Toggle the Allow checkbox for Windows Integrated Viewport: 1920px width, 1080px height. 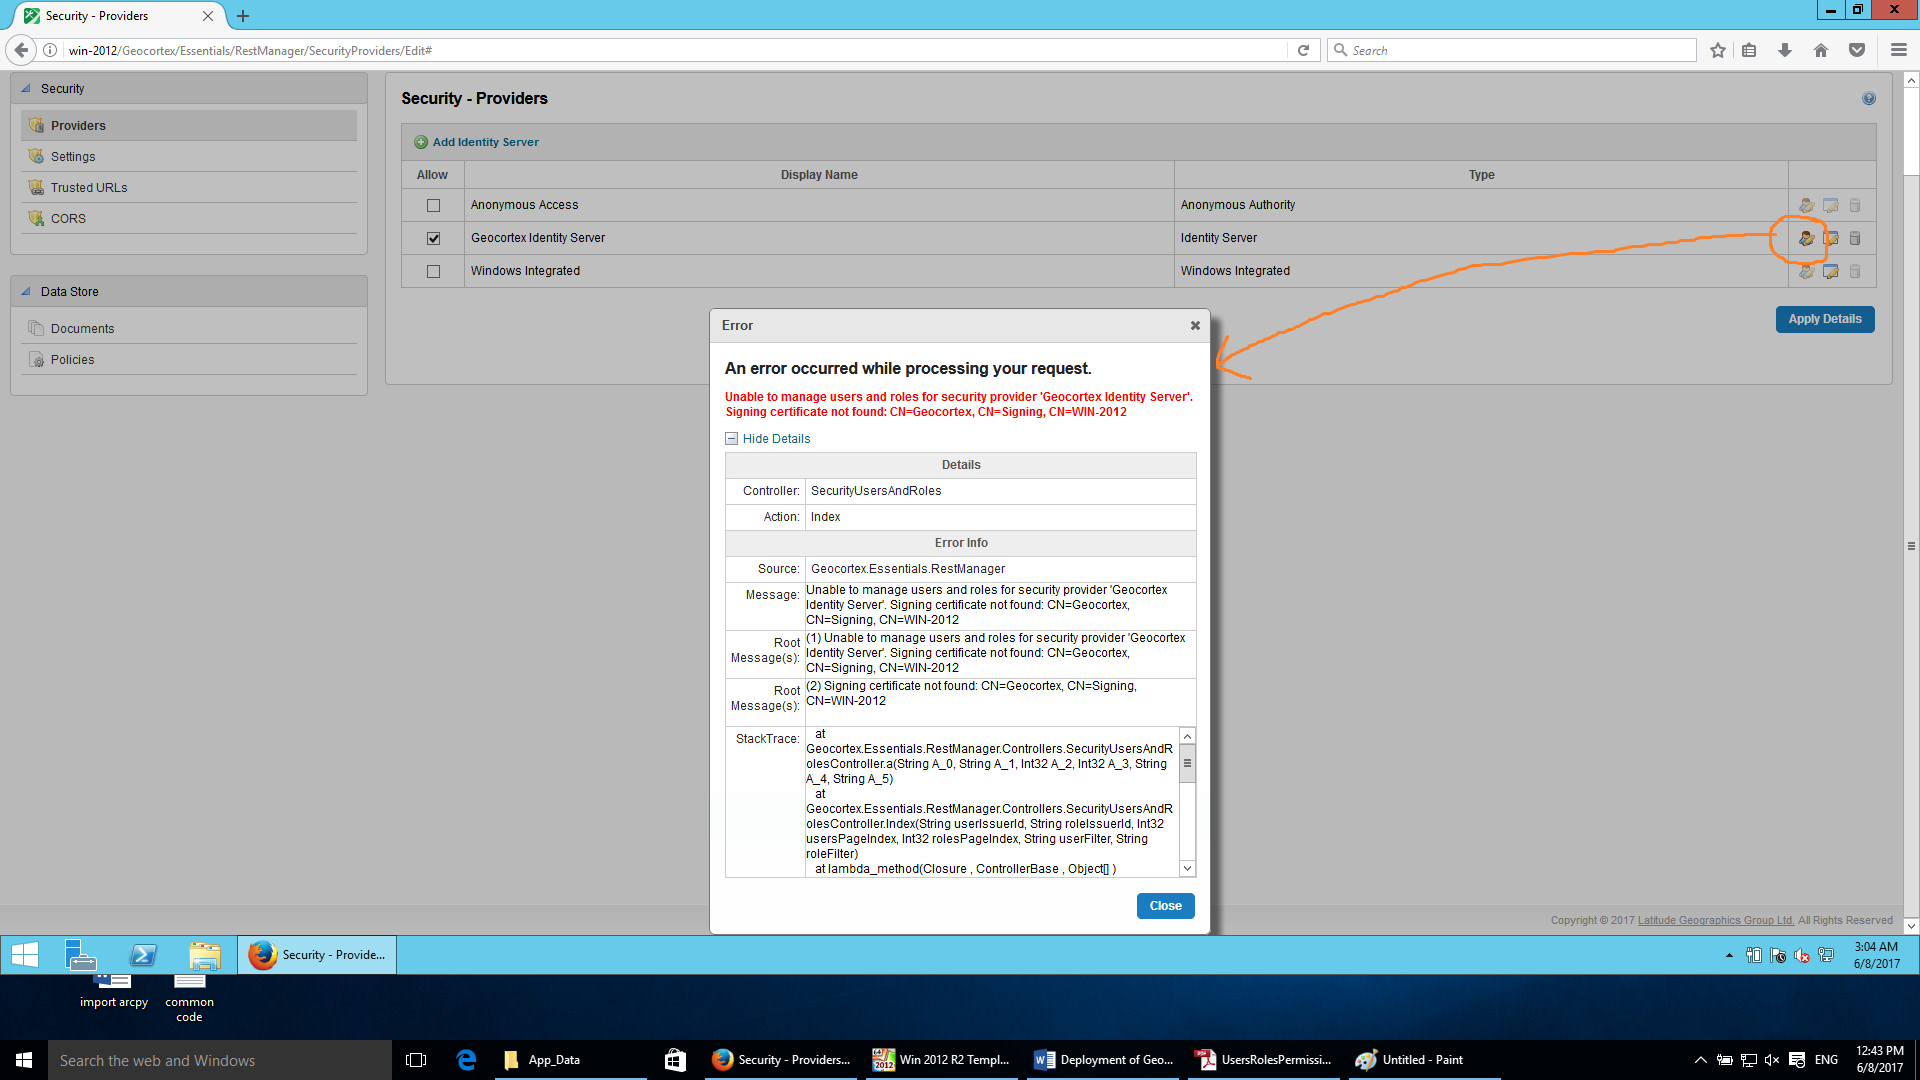coord(433,271)
